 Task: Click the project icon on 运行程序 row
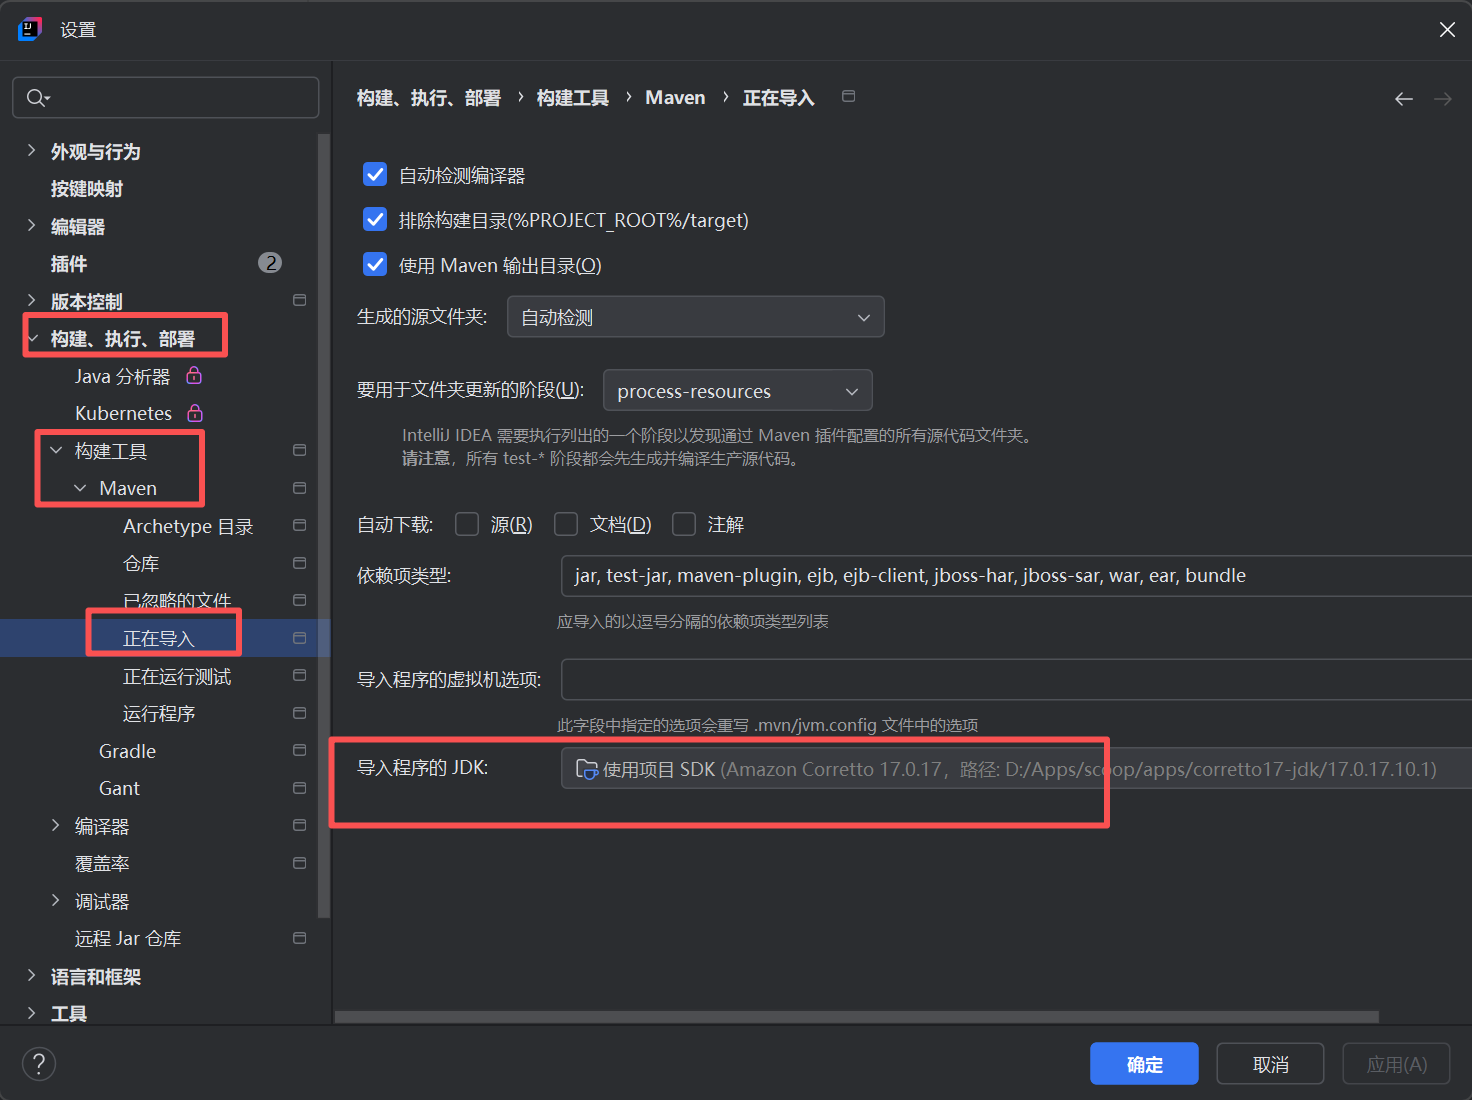299,713
